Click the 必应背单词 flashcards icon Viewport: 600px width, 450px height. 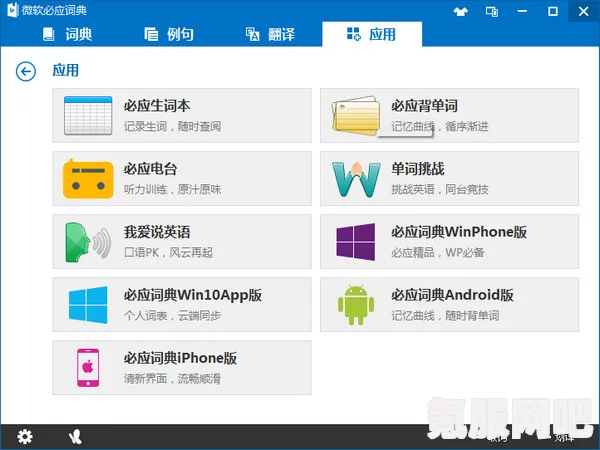coord(356,116)
